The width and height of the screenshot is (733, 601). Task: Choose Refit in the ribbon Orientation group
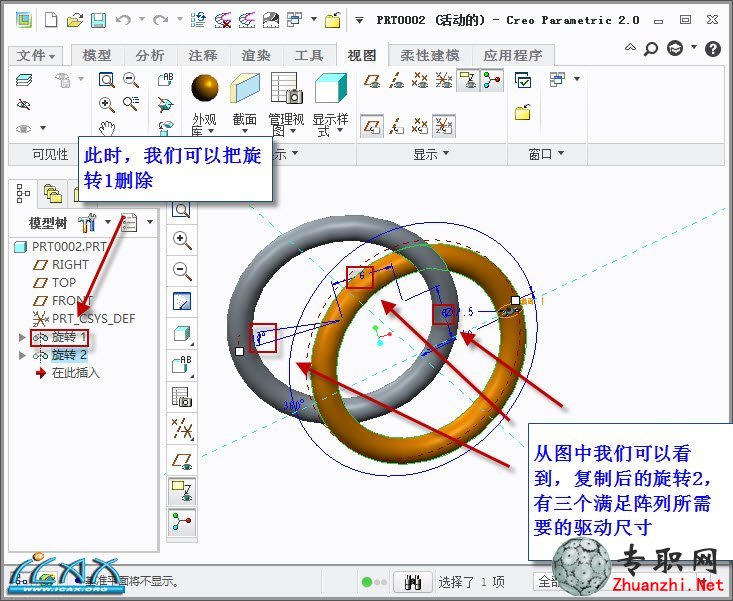(107, 80)
